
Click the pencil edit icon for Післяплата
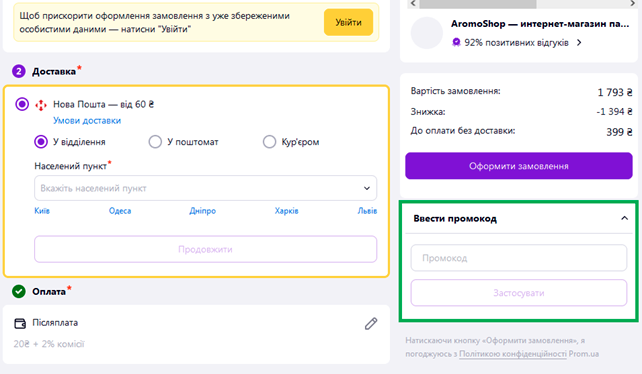click(x=371, y=324)
